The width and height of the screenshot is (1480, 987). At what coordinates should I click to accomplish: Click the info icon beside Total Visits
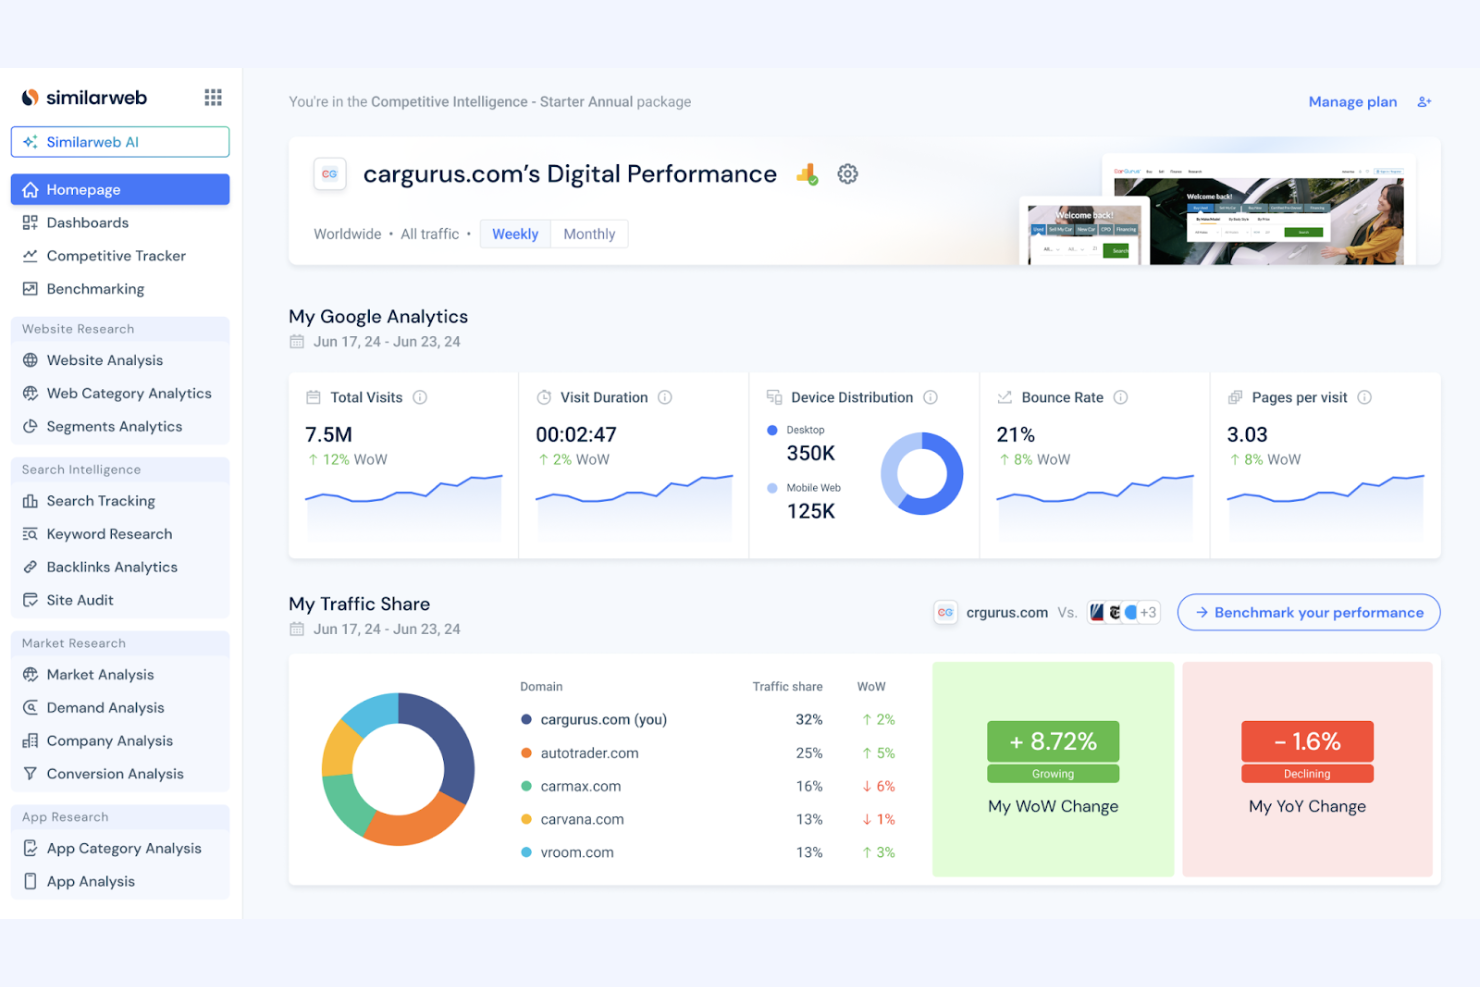click(420, 397)
